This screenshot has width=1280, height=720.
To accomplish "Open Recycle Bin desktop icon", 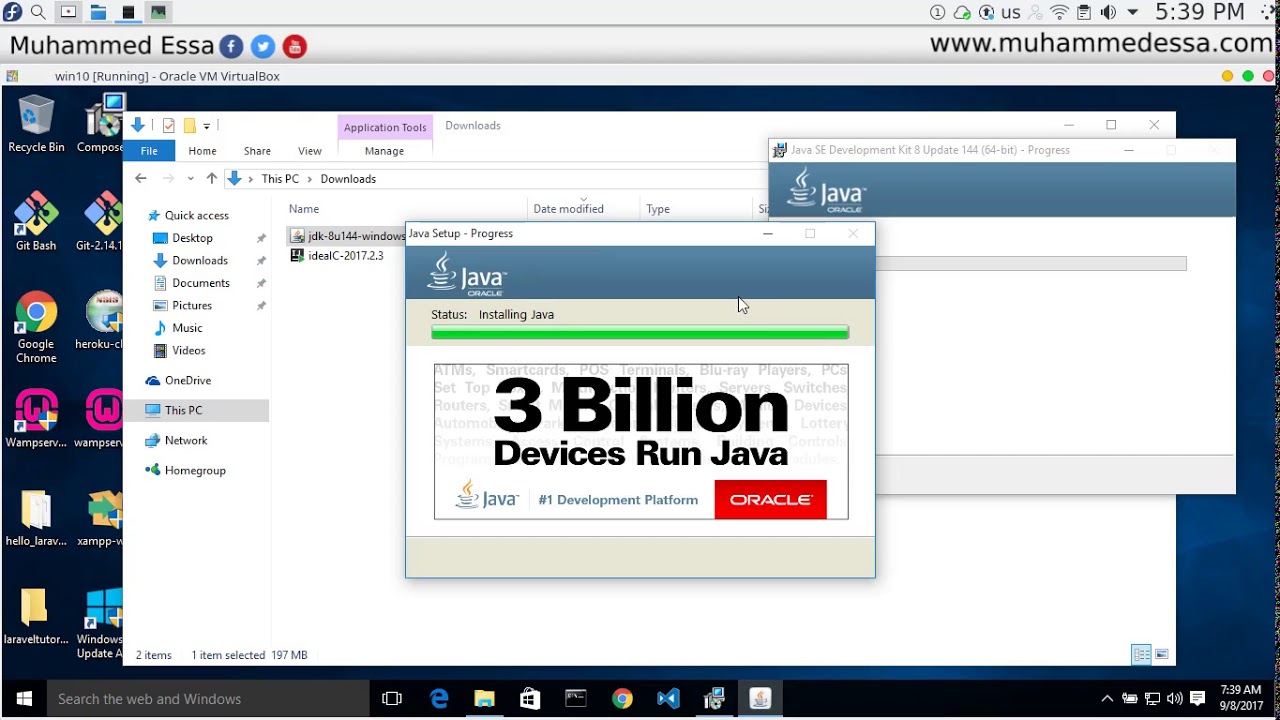I will [x=36, y=125].
